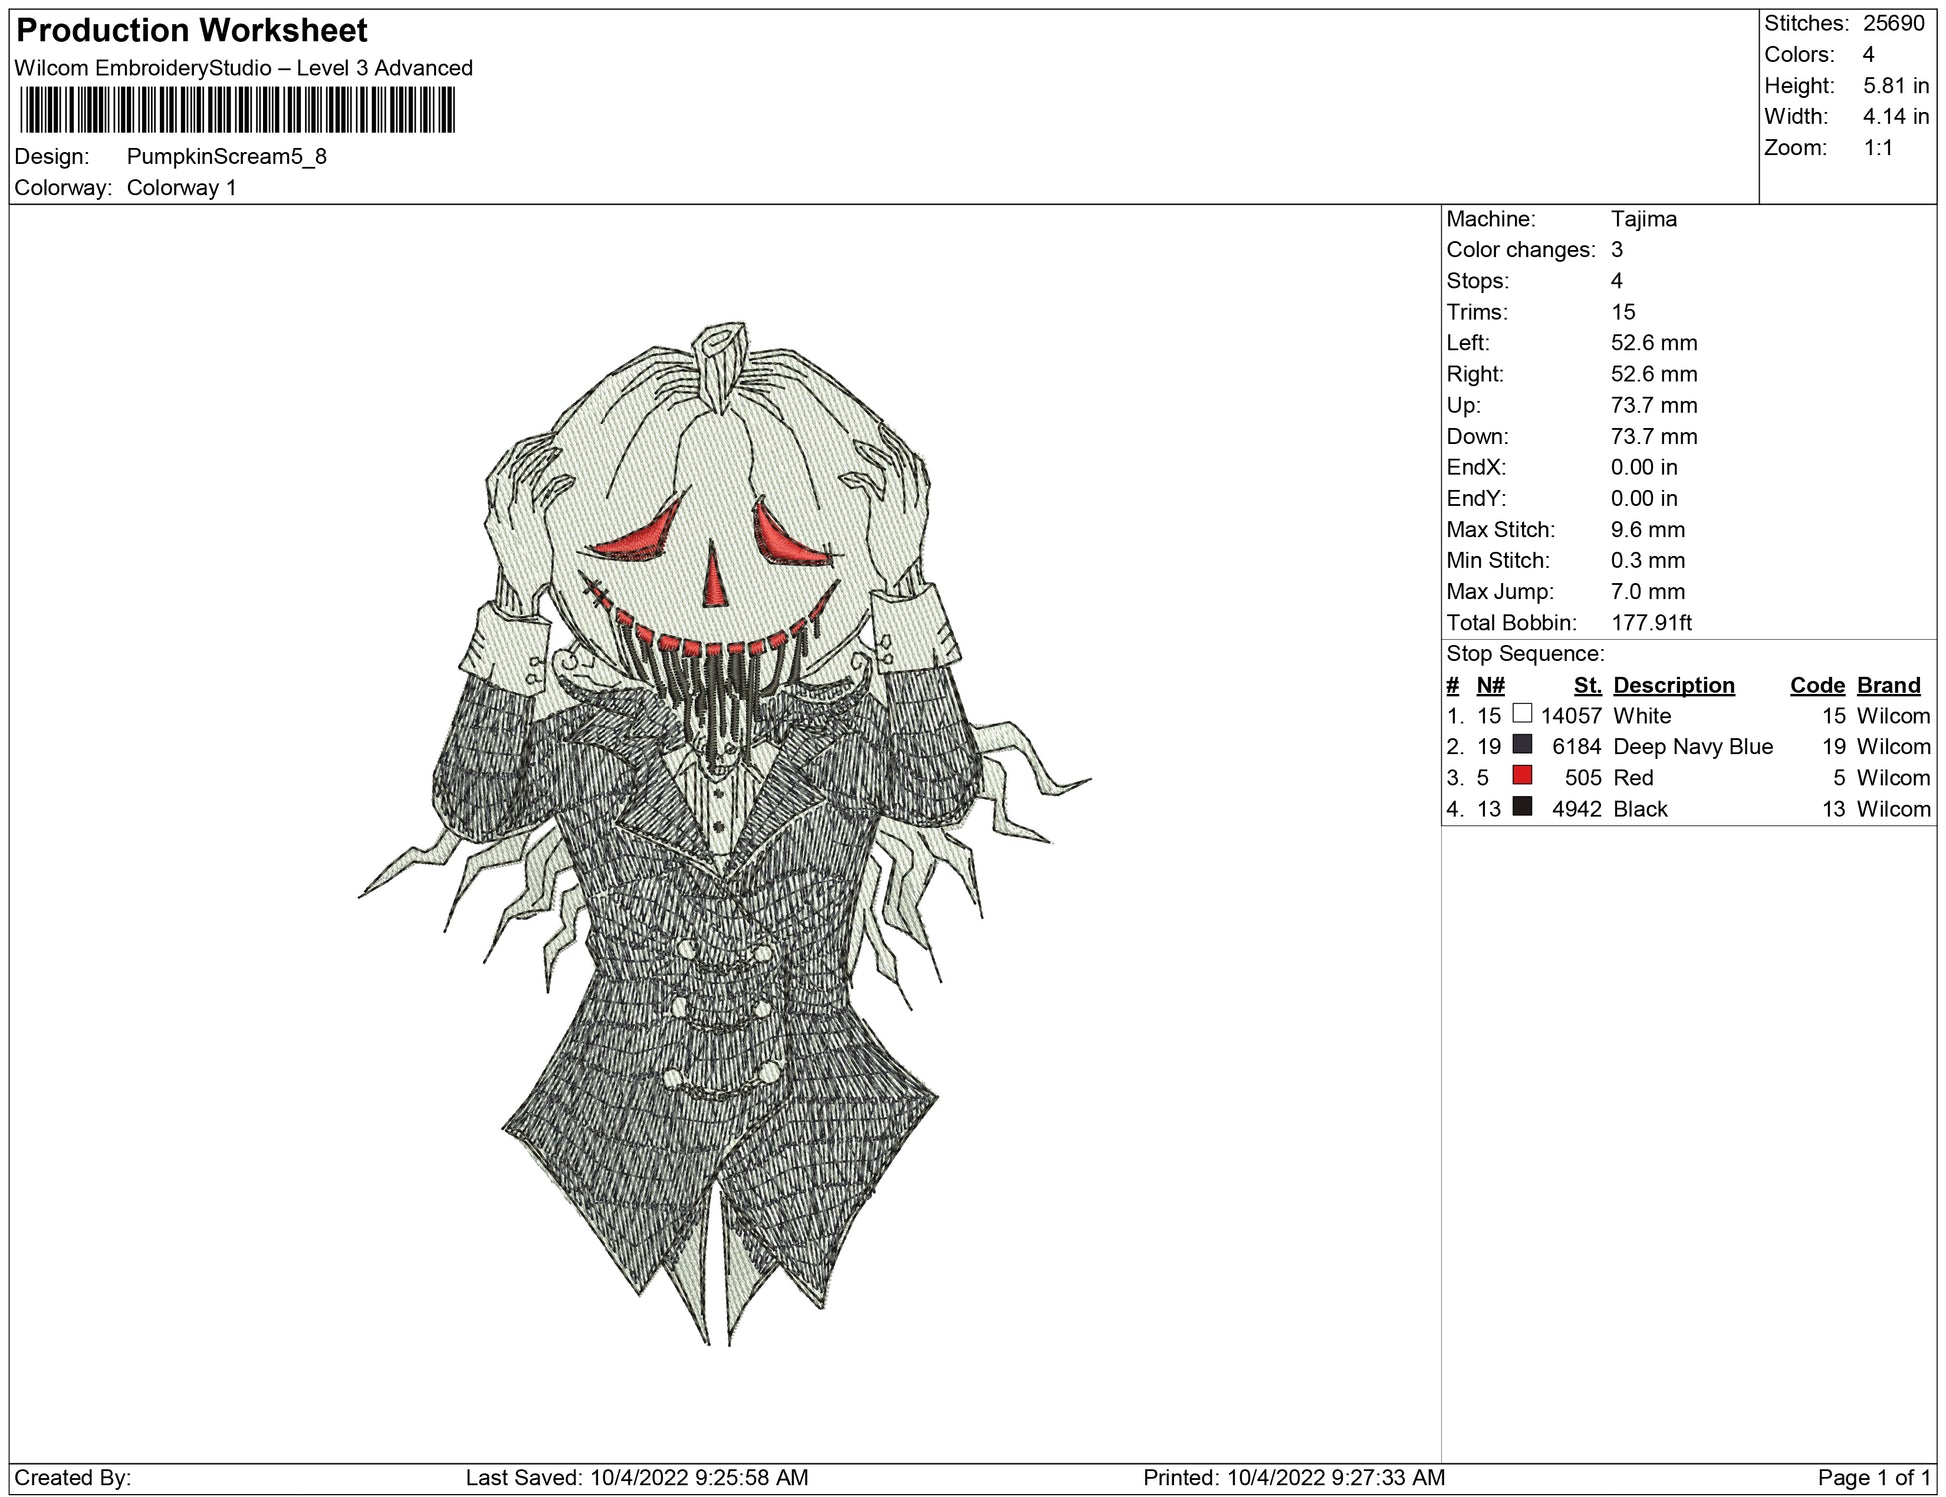Click the Colorway 1 value
1946x1497 pixels.
click(x=181, y=188)
